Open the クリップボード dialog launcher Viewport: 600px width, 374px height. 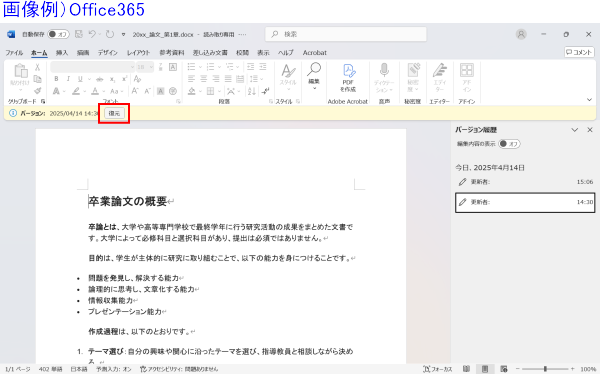coord(43,101)
